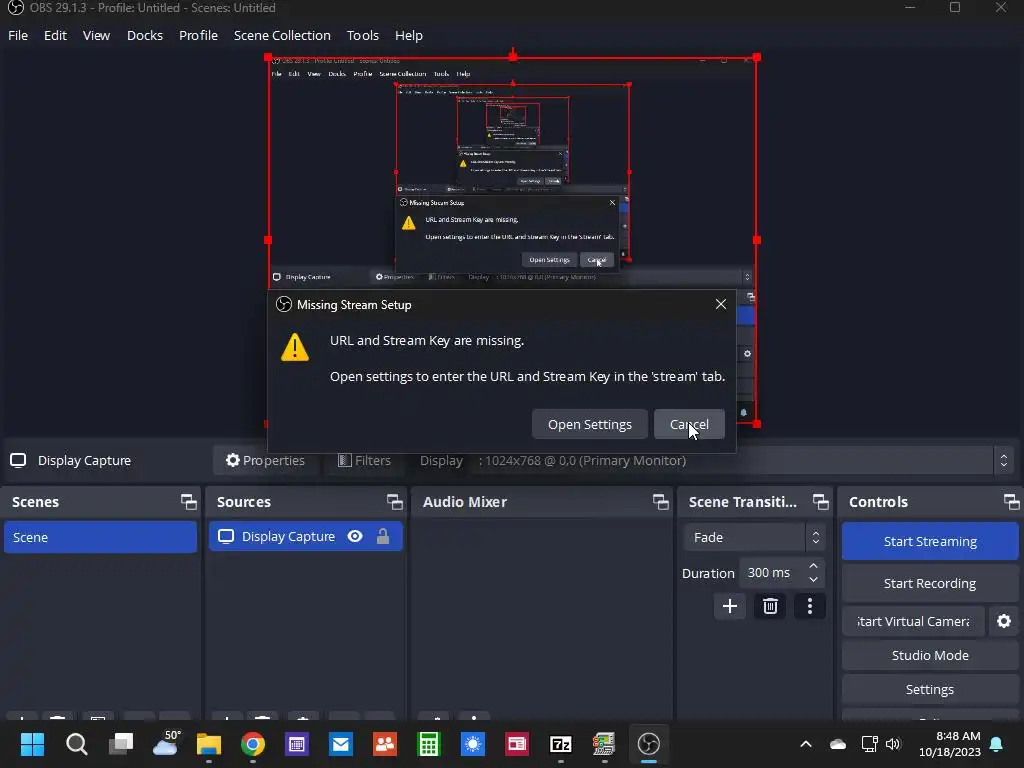Pop out the Sources dock
1024x768 pixels.
click(394, 502)
